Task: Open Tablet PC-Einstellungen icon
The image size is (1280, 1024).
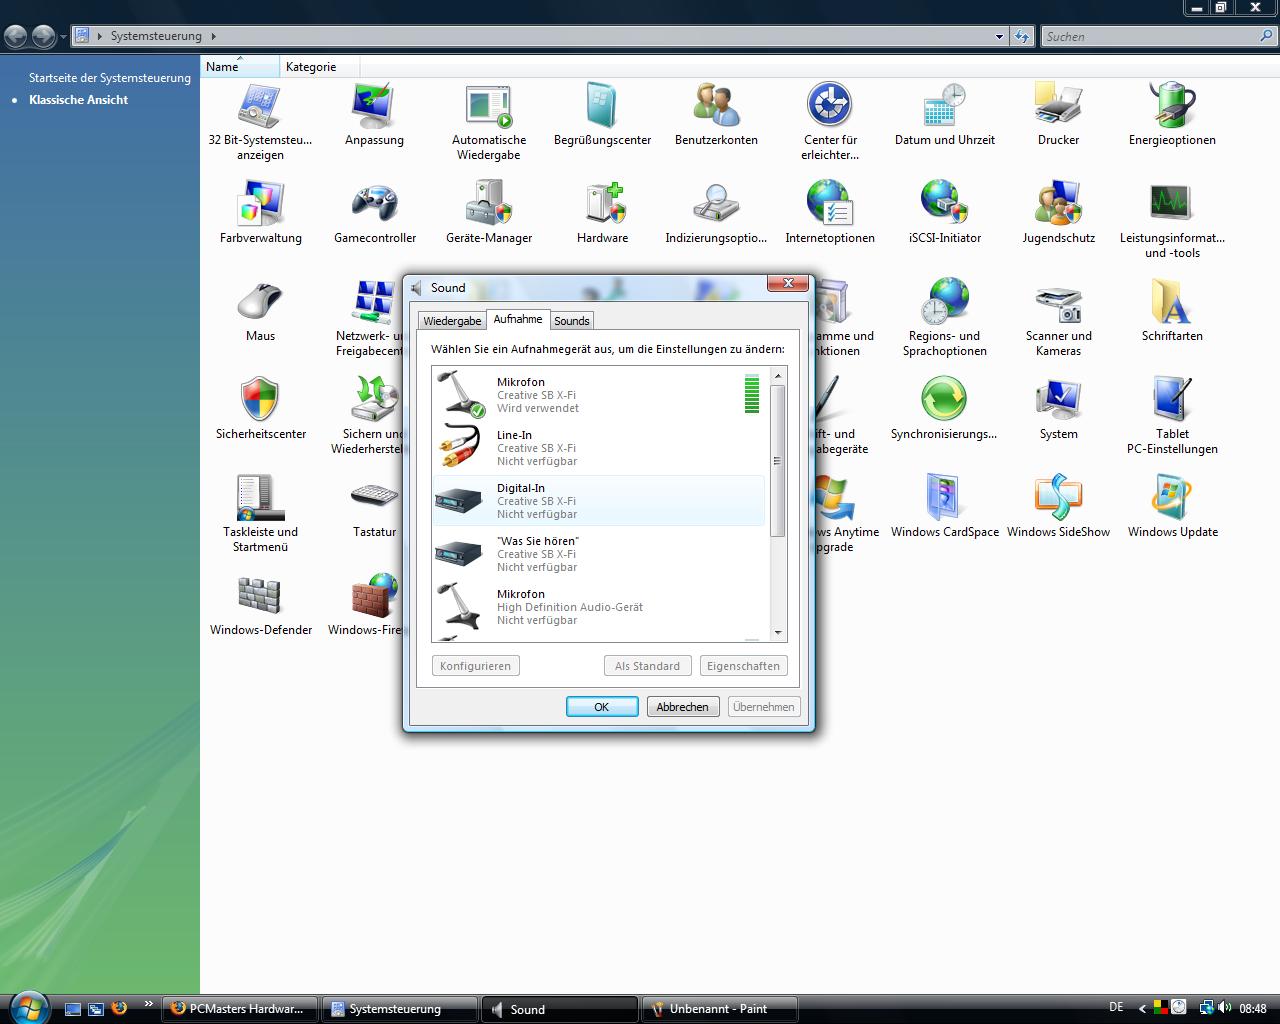Action: pos(1172,400)
